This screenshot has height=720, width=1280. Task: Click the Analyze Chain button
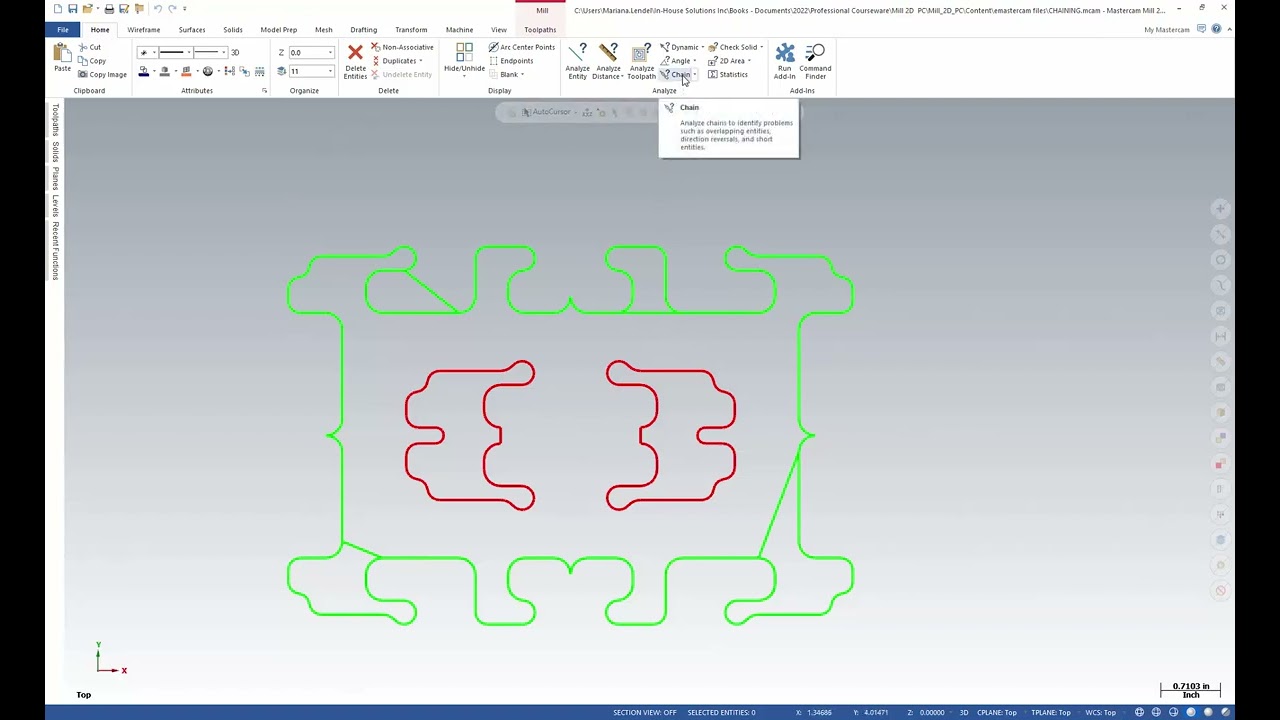(676, 75)
